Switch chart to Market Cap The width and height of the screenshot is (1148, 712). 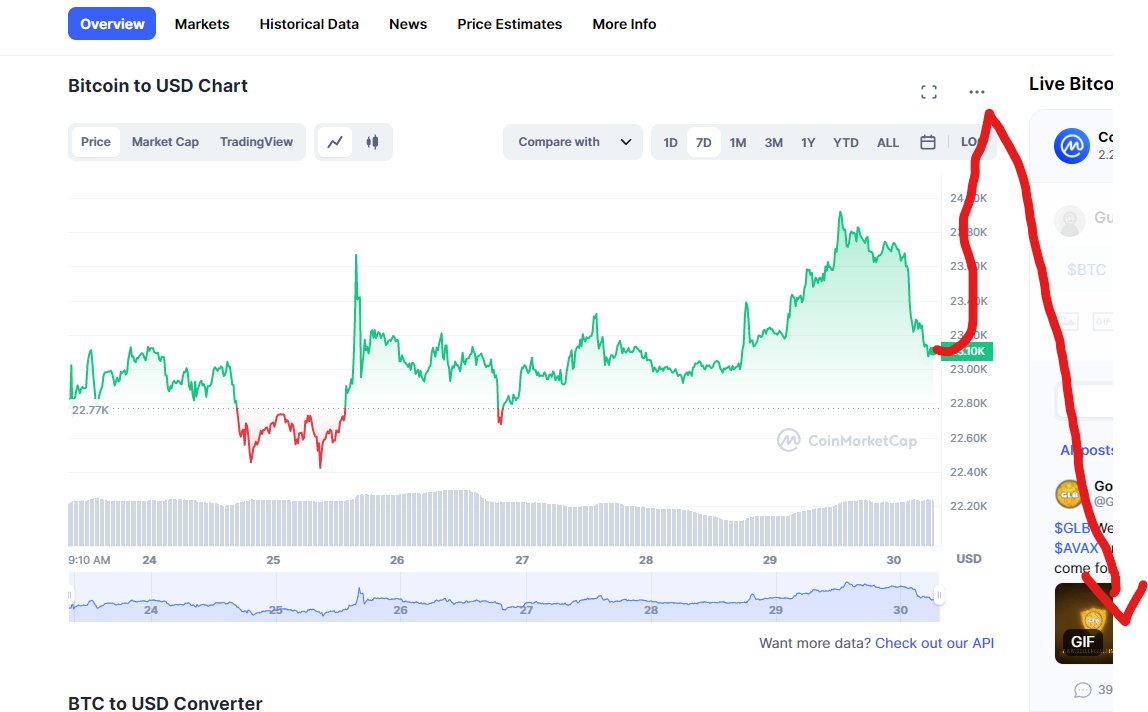(165, 142)
